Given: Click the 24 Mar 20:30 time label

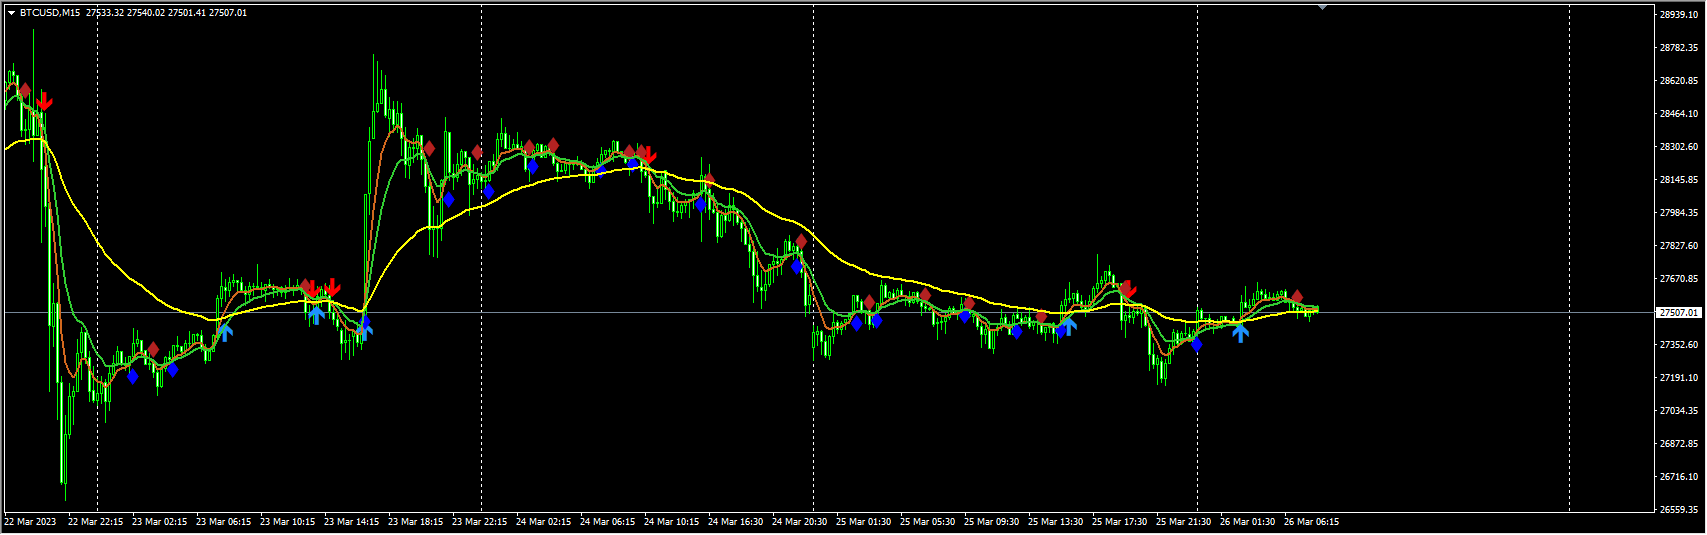Looking at the screenshot, I should (799, 522).
